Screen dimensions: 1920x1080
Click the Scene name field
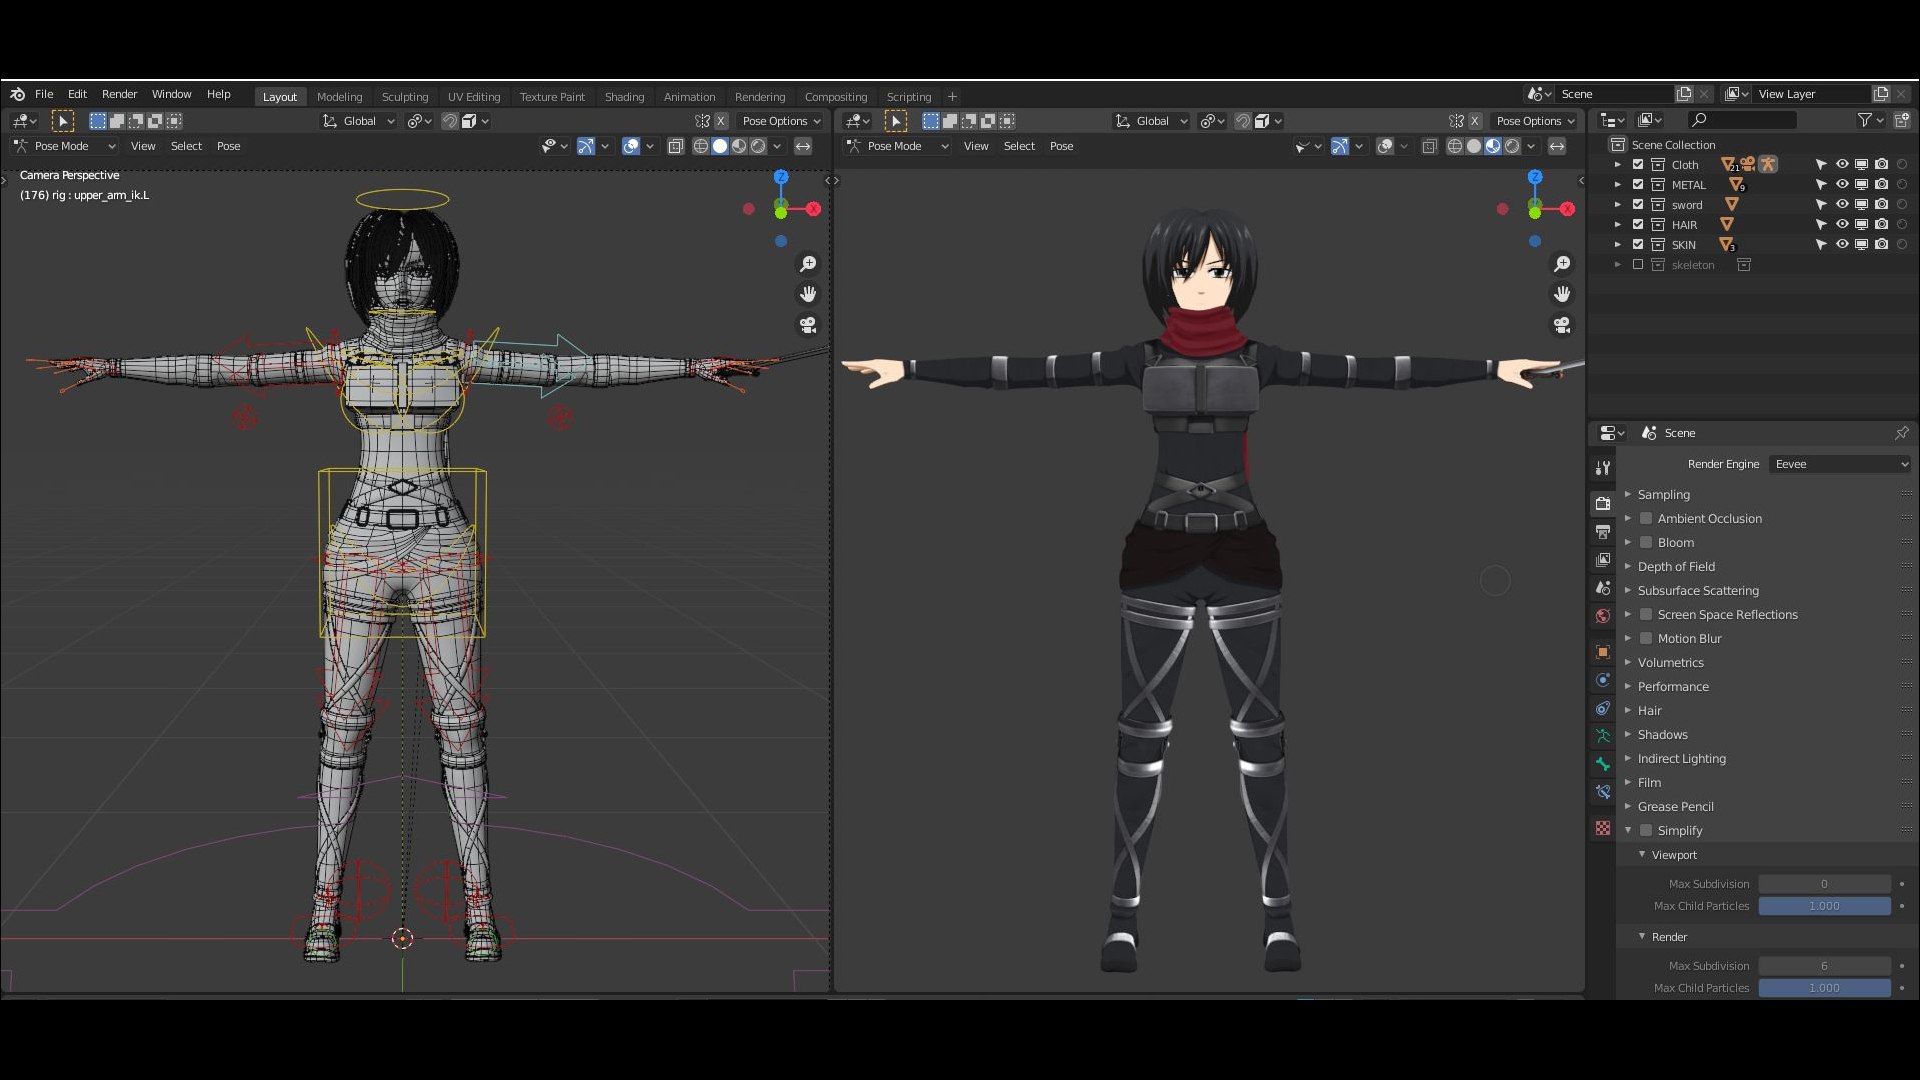(x=1614, y=94)
